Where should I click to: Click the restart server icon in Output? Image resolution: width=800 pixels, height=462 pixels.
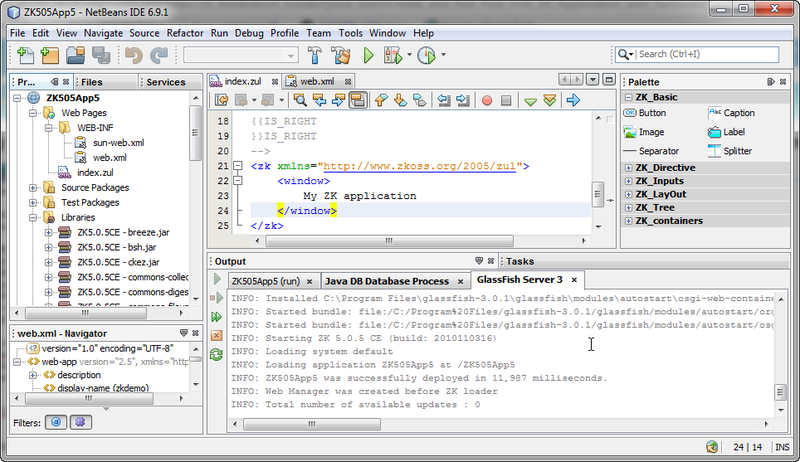(216, 354)
